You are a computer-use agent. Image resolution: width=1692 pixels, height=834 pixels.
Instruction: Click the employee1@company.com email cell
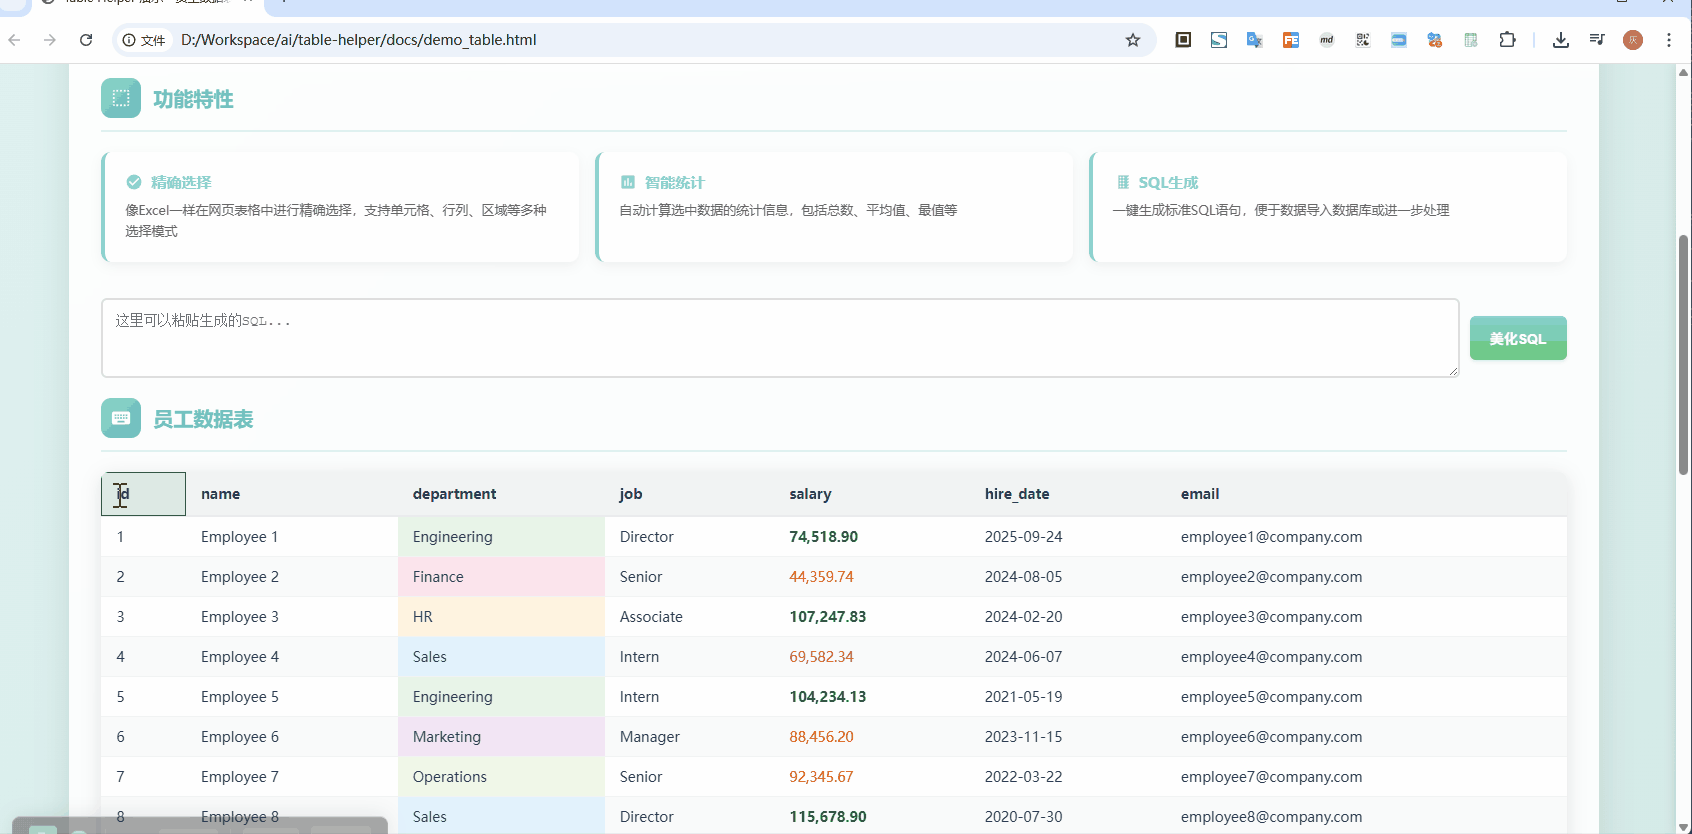[1271, 537]
